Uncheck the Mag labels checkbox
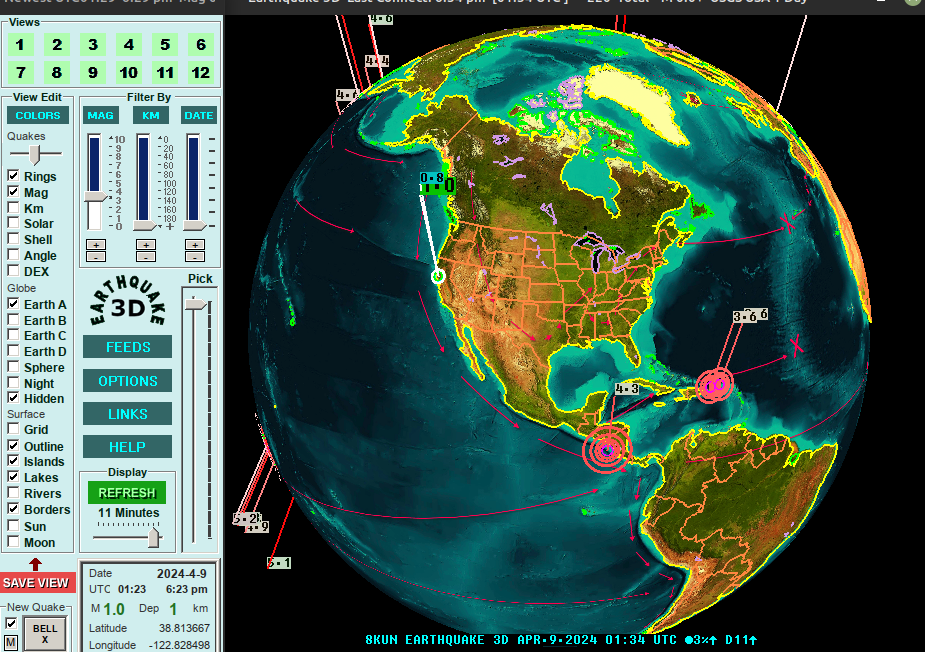The height and width of the screenshot is (652, 925). 13,192
